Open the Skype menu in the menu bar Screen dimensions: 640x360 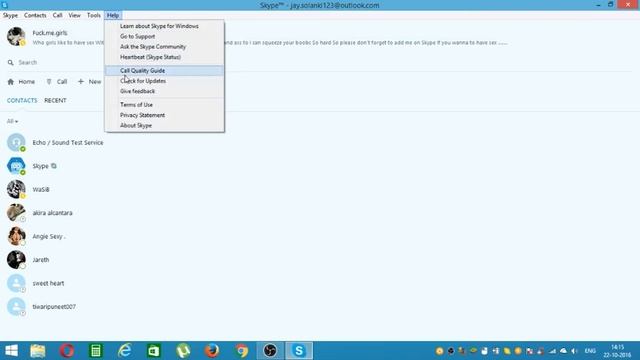tap(10, 15)
